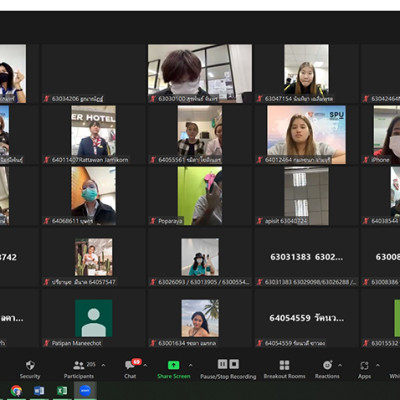Expand the arrow next to Participants

click(x=103, y=365)
